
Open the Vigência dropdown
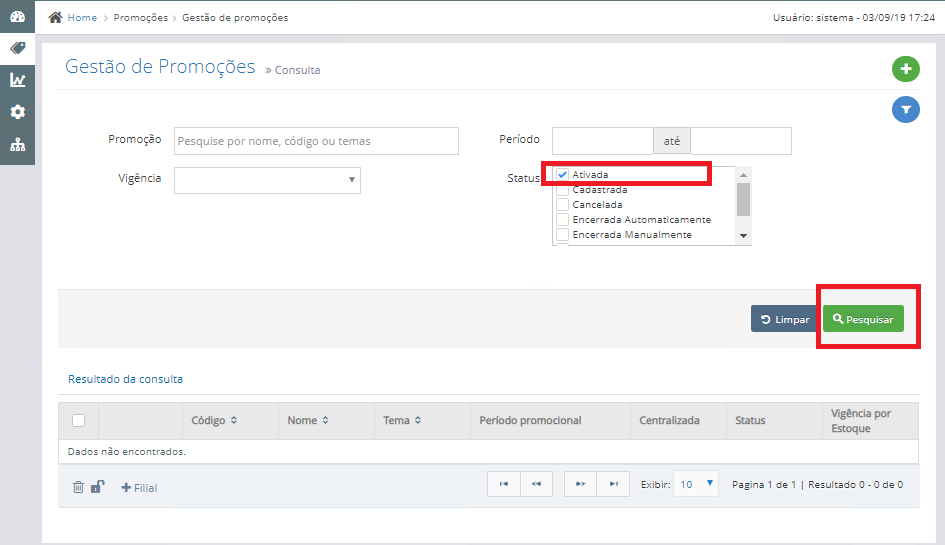(268, 180)
